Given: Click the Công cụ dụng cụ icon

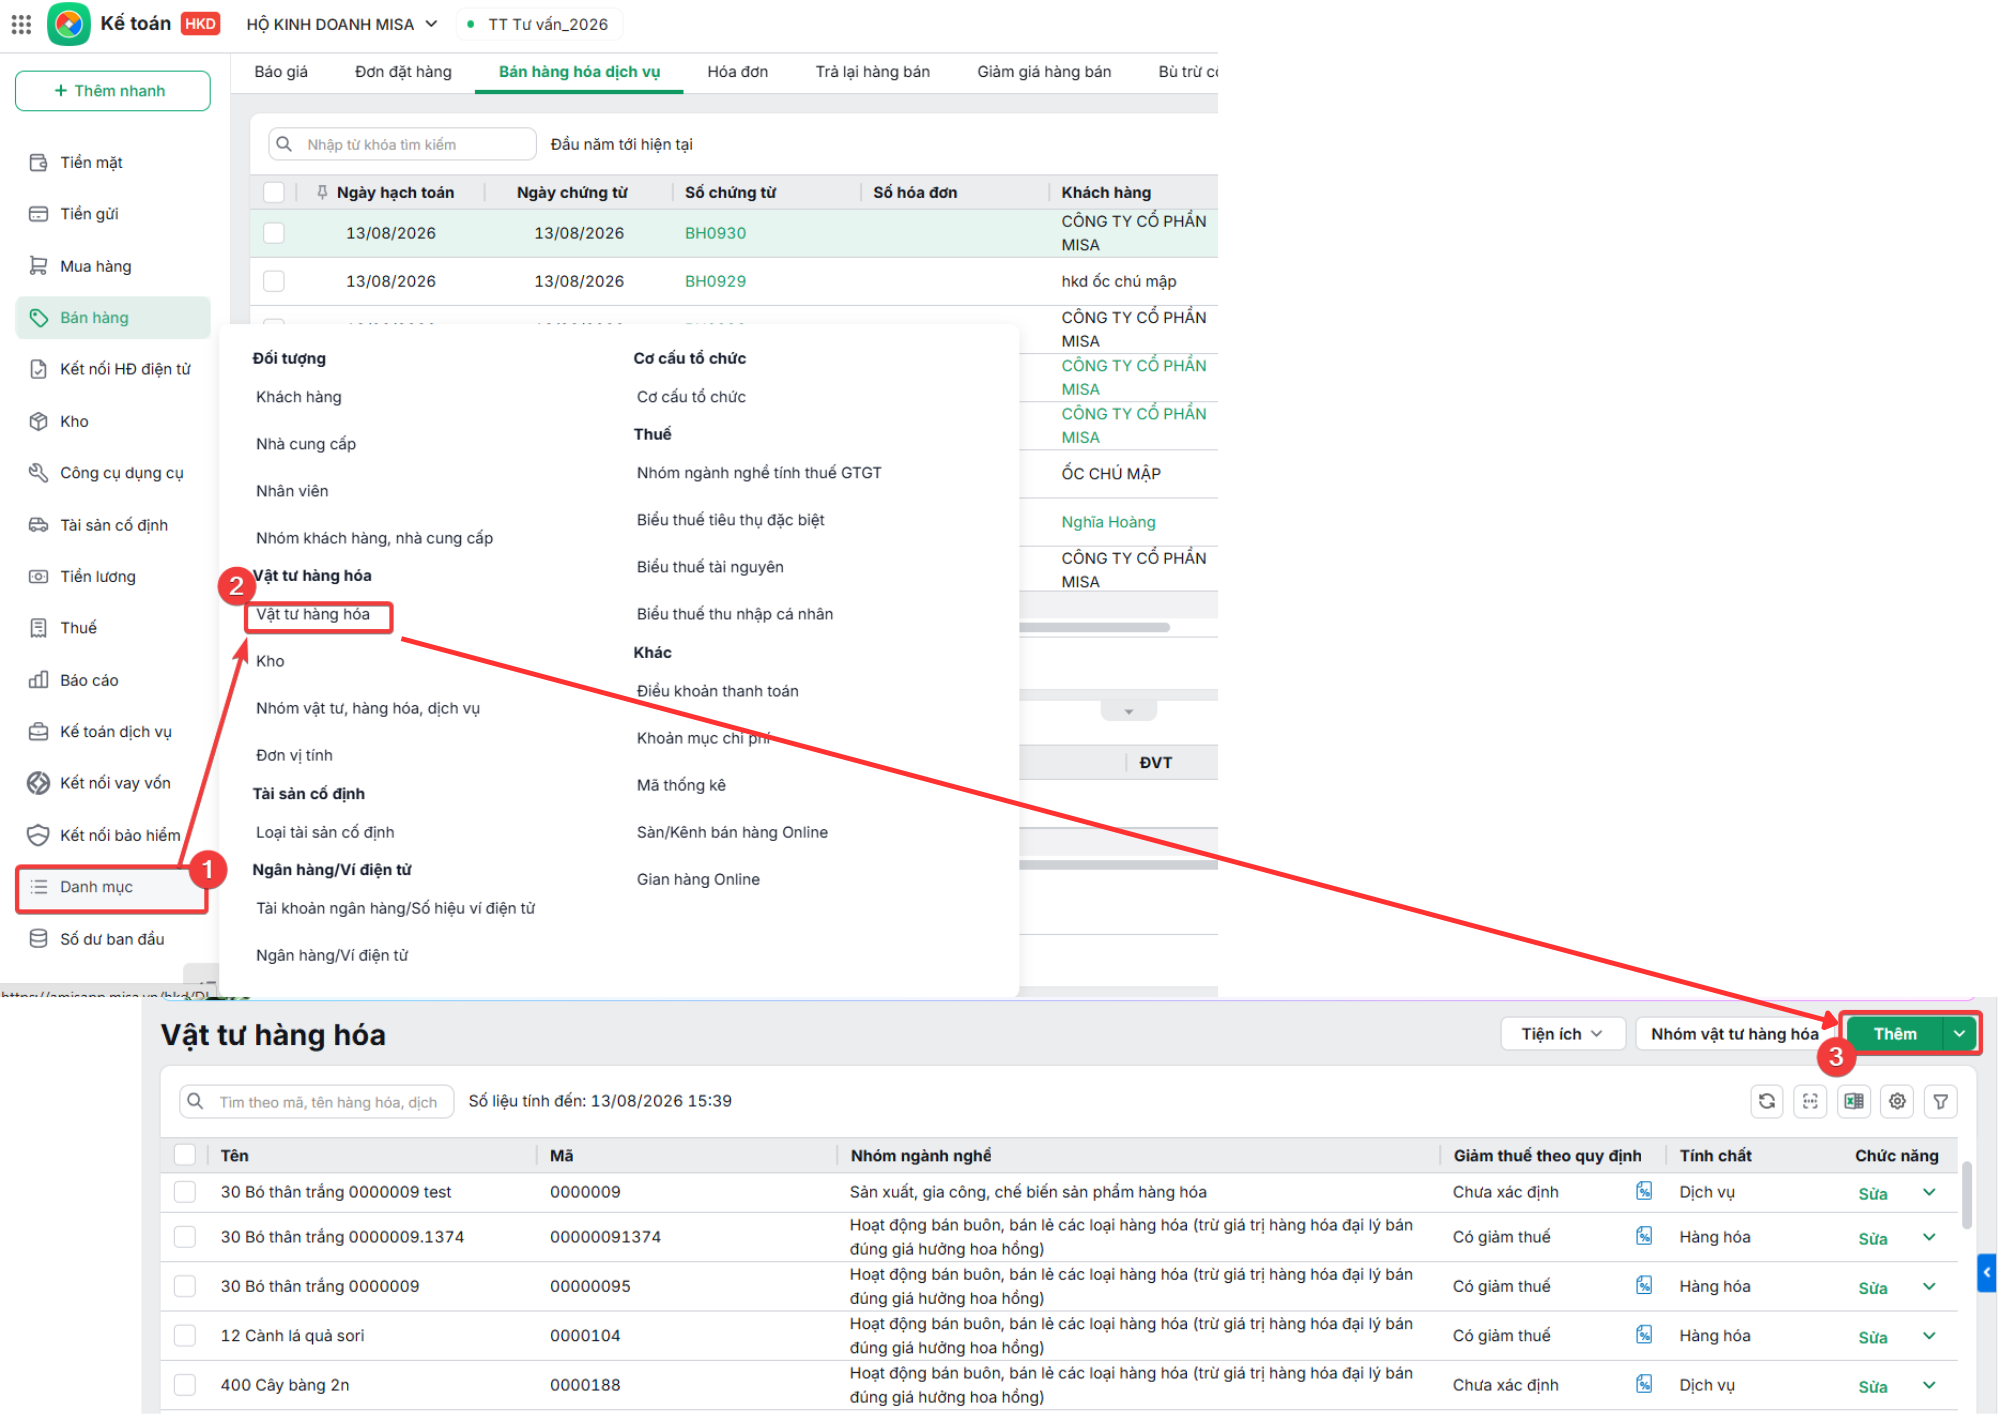Looking at the screenshot, I should click(x=38, y=472).
